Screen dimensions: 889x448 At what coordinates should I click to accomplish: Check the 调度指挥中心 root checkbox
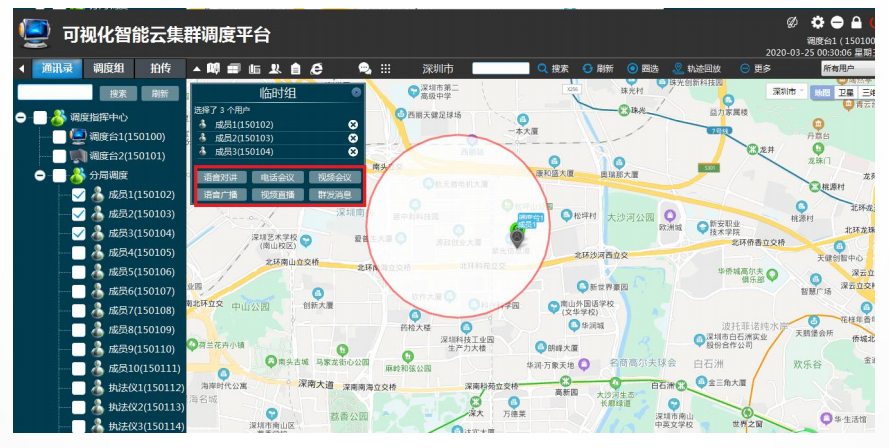[40, 117]
